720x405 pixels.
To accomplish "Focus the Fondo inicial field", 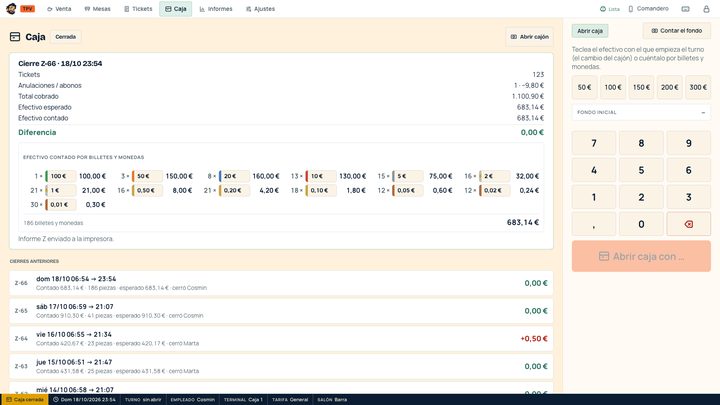I will pos(641,112).
